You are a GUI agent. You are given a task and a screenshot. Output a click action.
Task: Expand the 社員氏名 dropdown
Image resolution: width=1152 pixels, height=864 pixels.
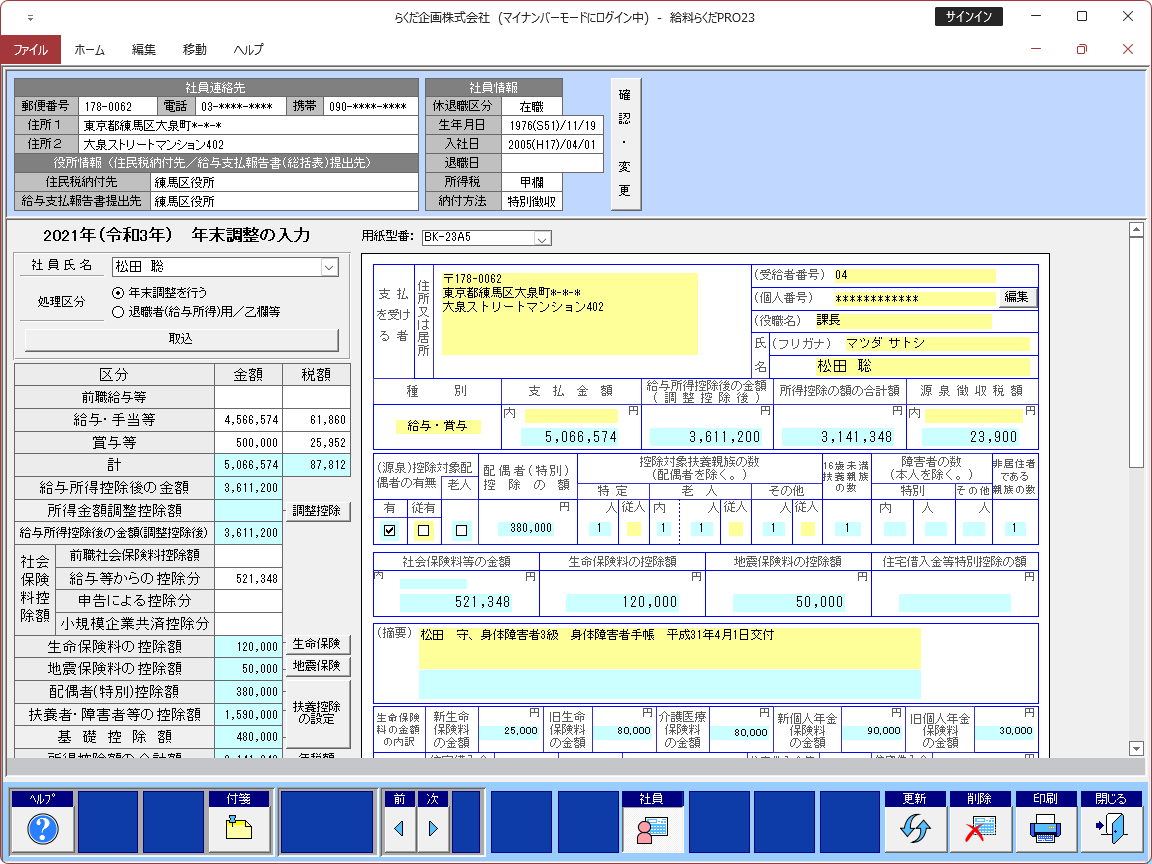[x=329, y=267]
